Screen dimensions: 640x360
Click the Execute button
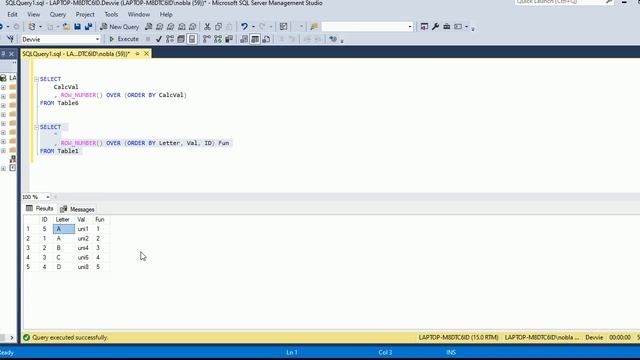pos(124,39)
